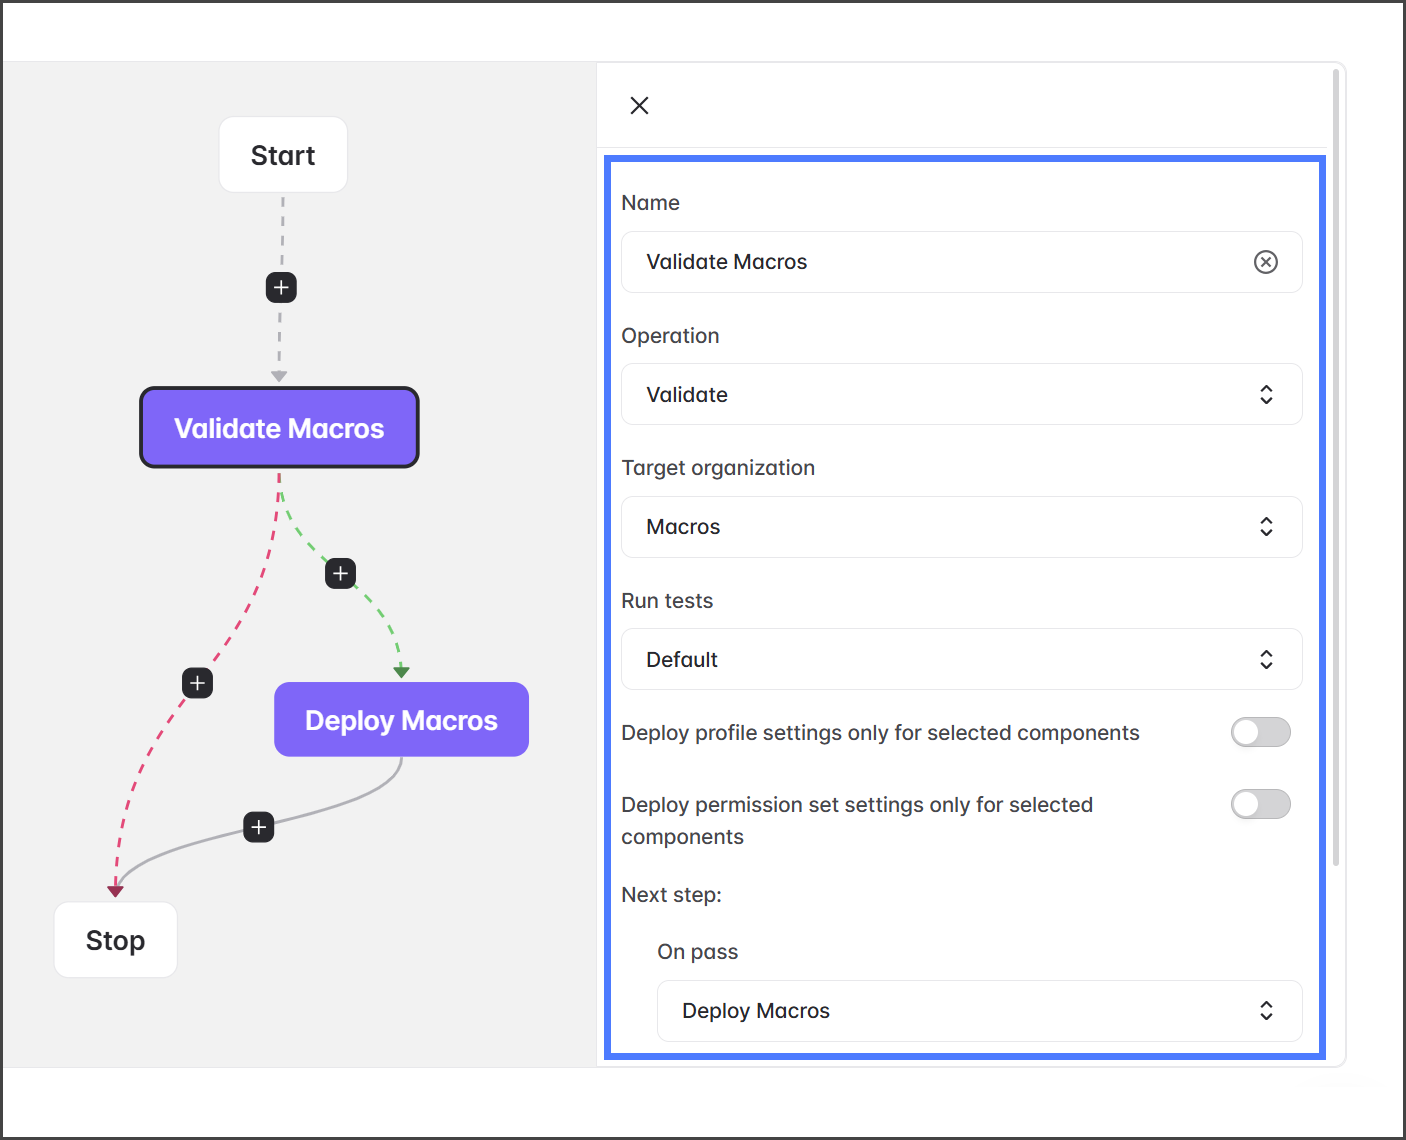Open the Operation dropdown

(960, 395)
